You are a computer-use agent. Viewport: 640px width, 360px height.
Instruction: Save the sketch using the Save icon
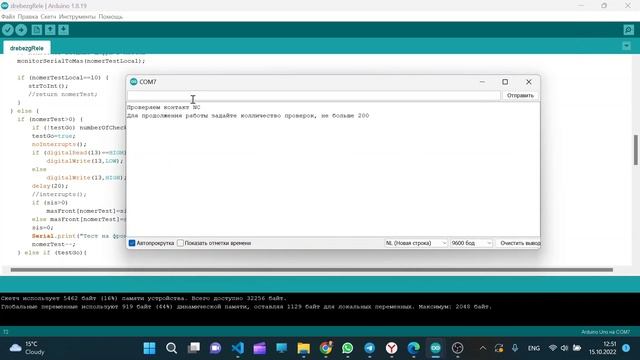(63, 30)
